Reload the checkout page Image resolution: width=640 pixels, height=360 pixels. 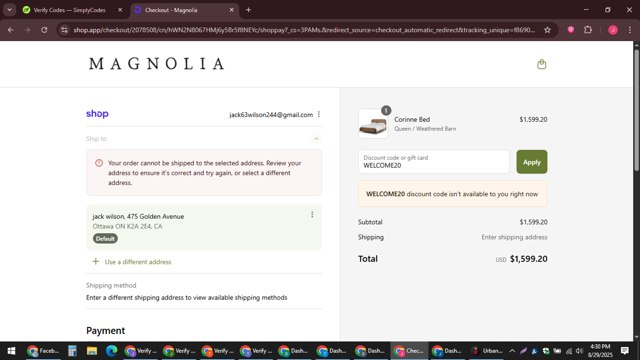click(x=44, y=30)
